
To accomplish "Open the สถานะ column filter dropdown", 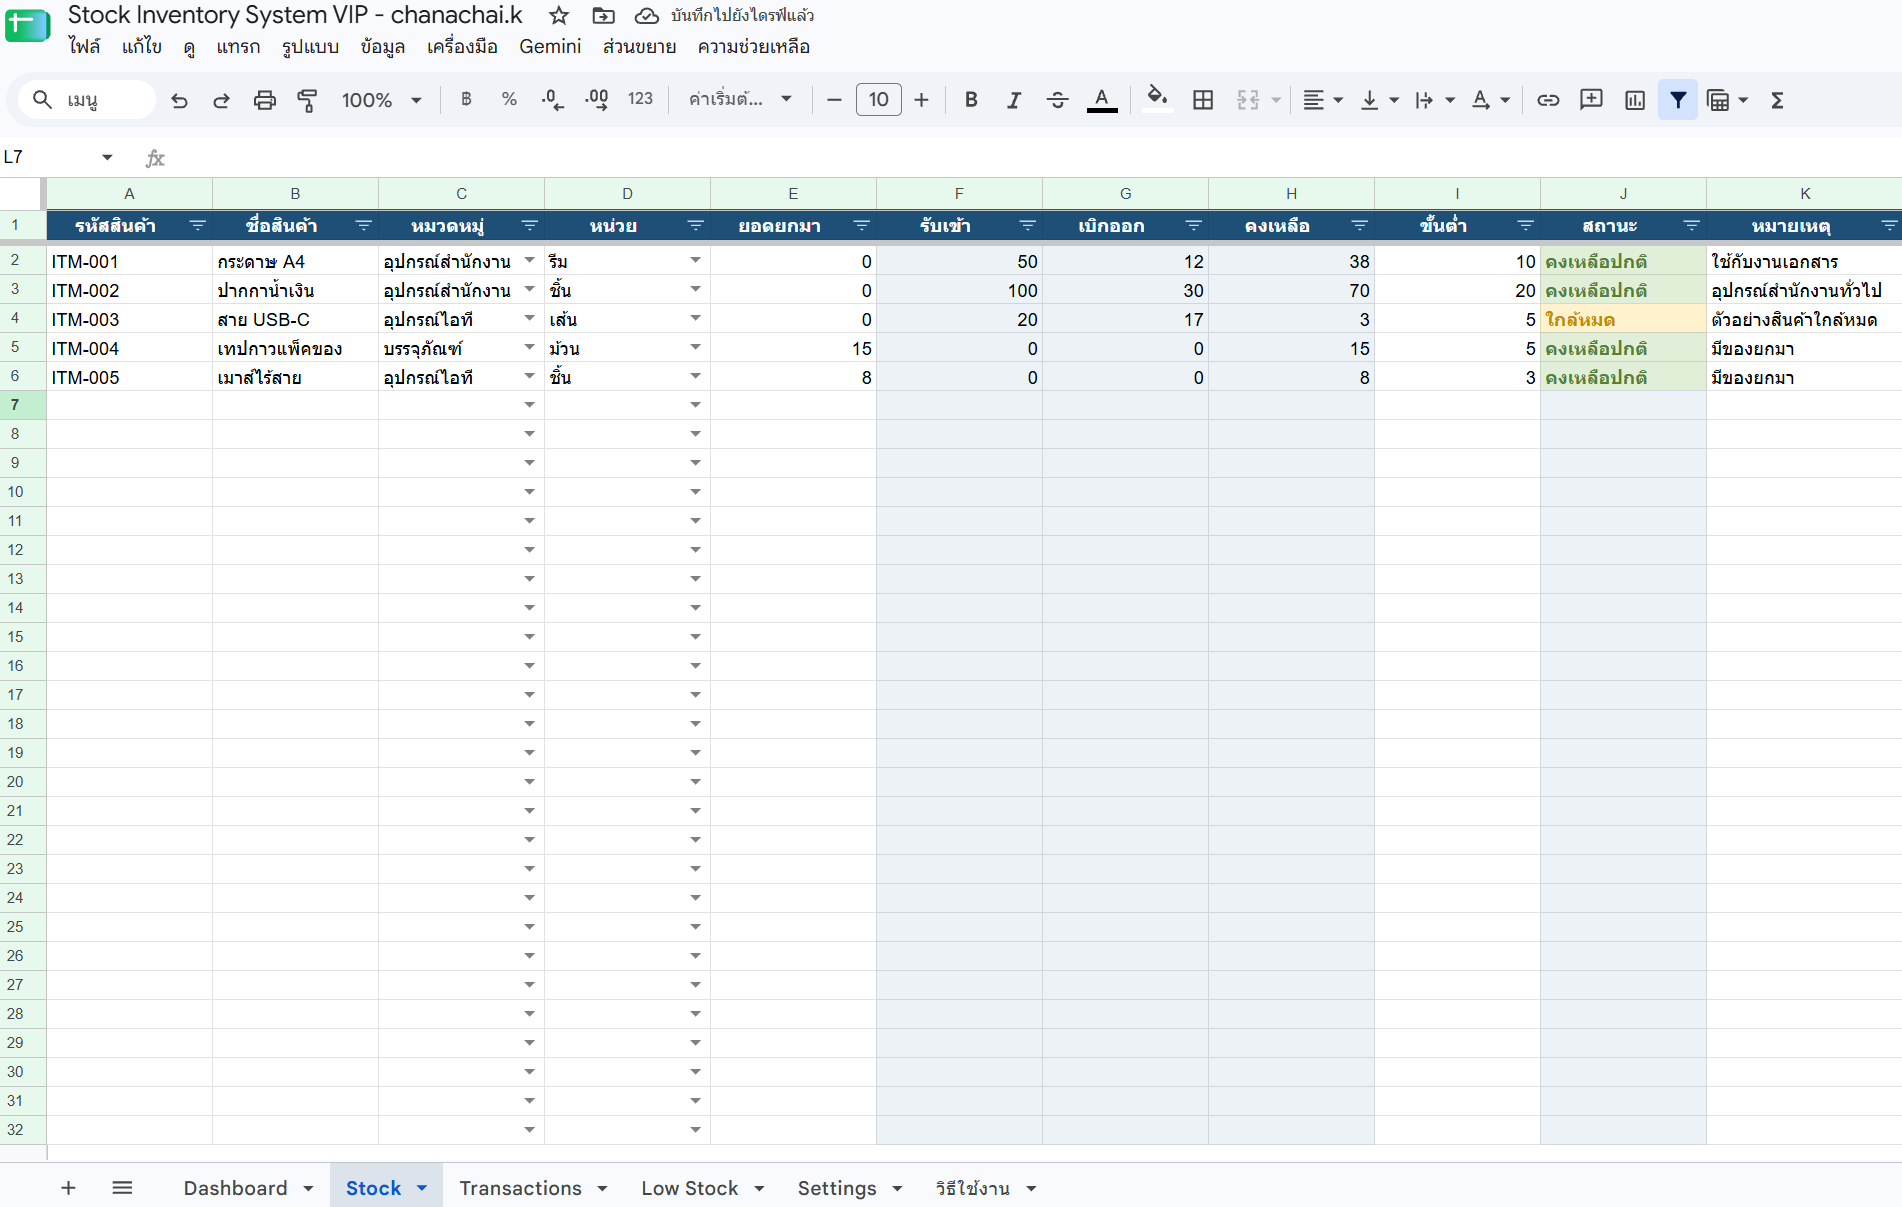I will pos(1691,226).
